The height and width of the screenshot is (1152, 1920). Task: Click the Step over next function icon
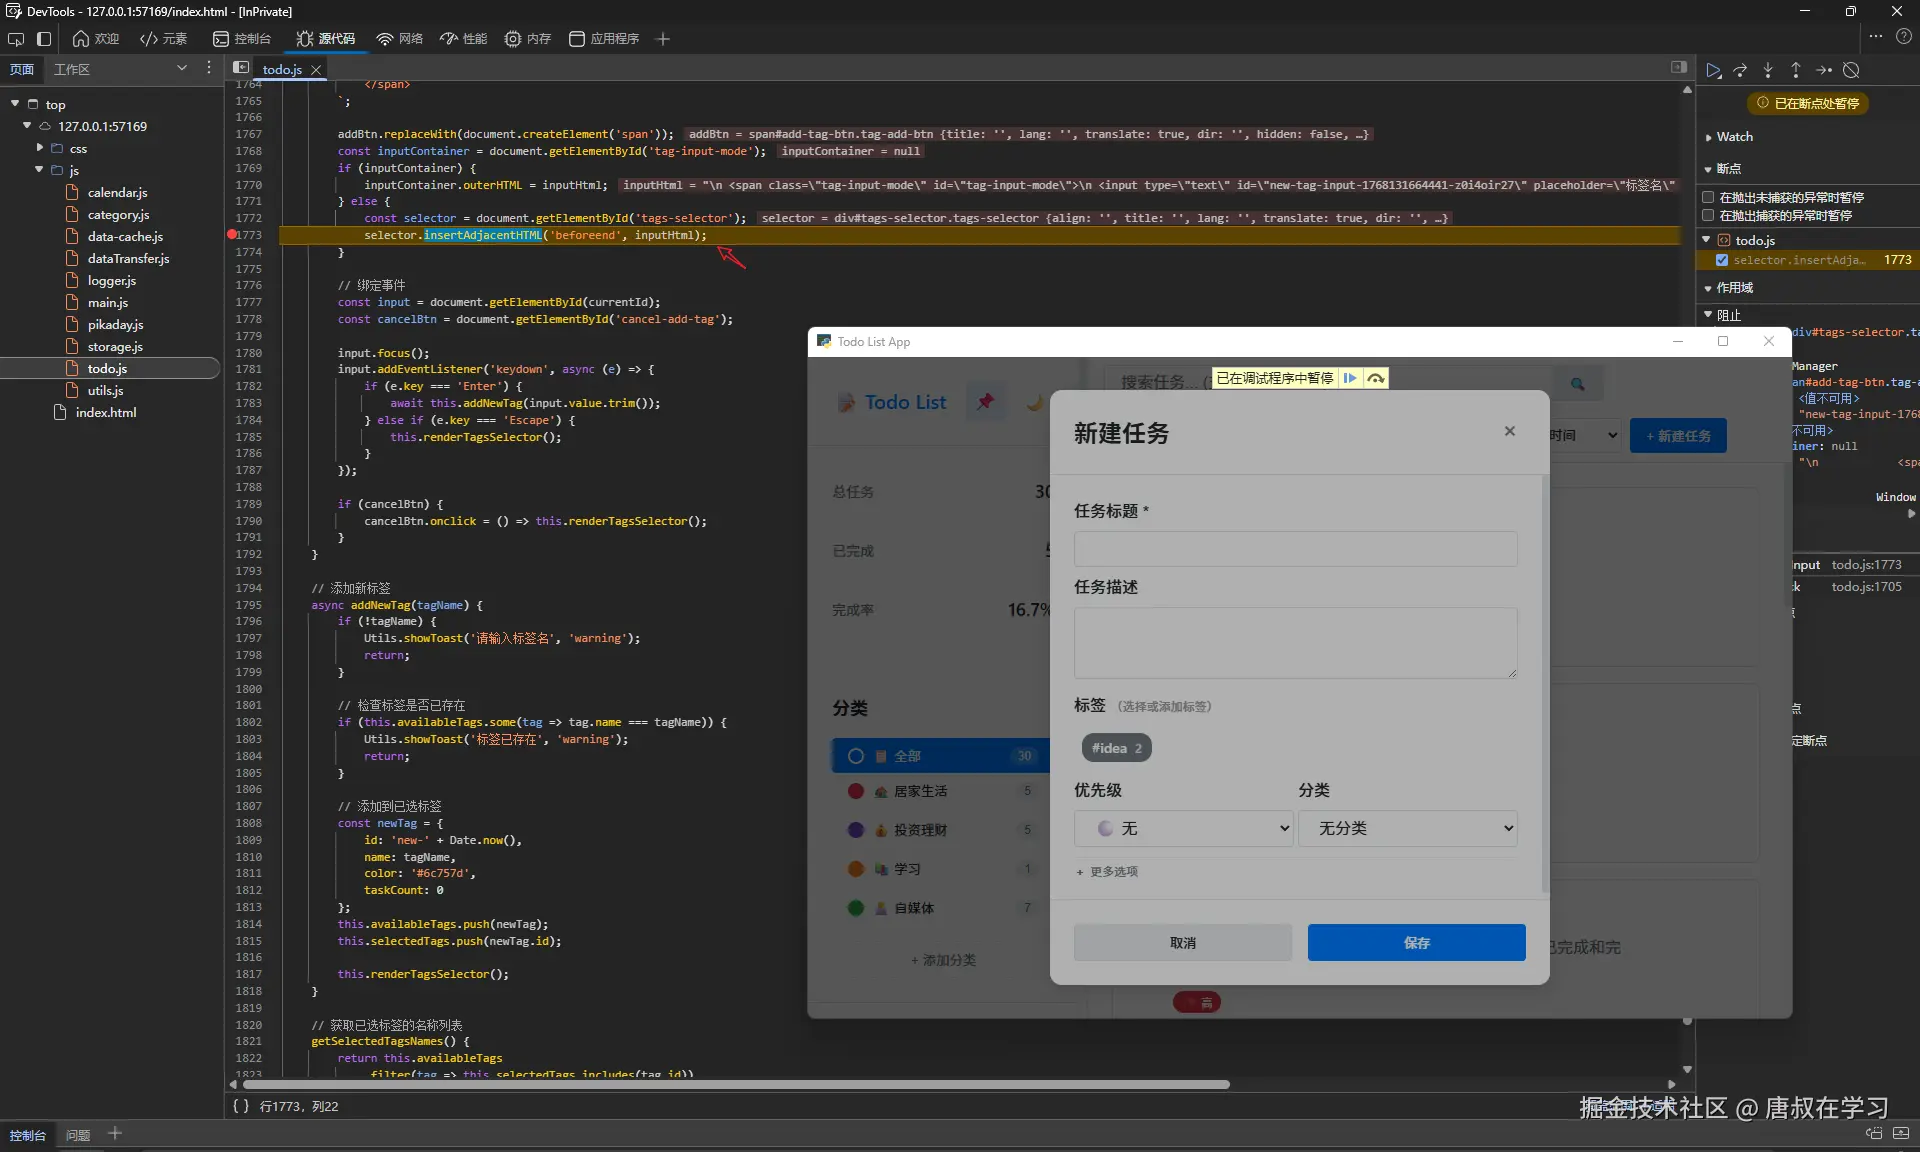coord(1741,70)
